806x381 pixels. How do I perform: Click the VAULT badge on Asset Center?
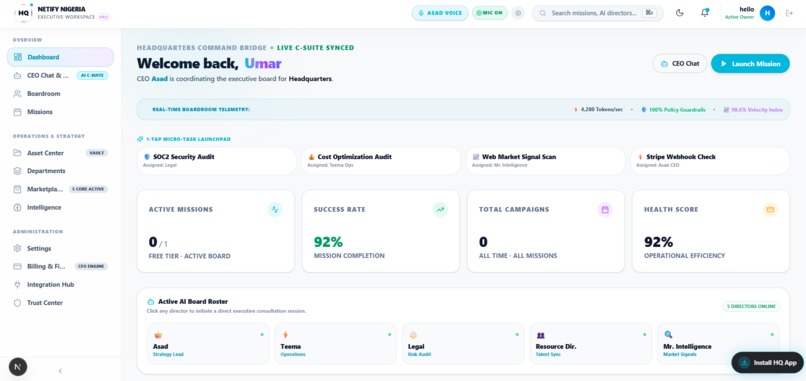(96, 153)
